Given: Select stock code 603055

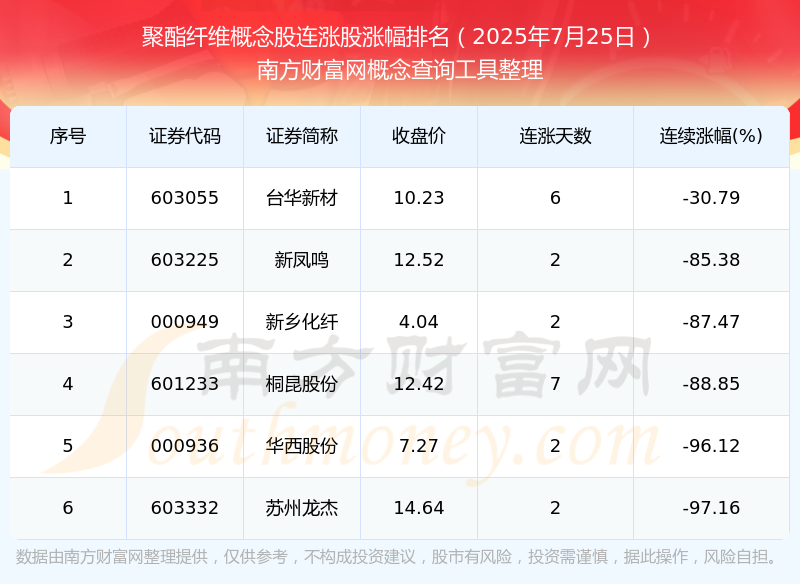Looking at the screenshot, I should click(x=185, y=198).
